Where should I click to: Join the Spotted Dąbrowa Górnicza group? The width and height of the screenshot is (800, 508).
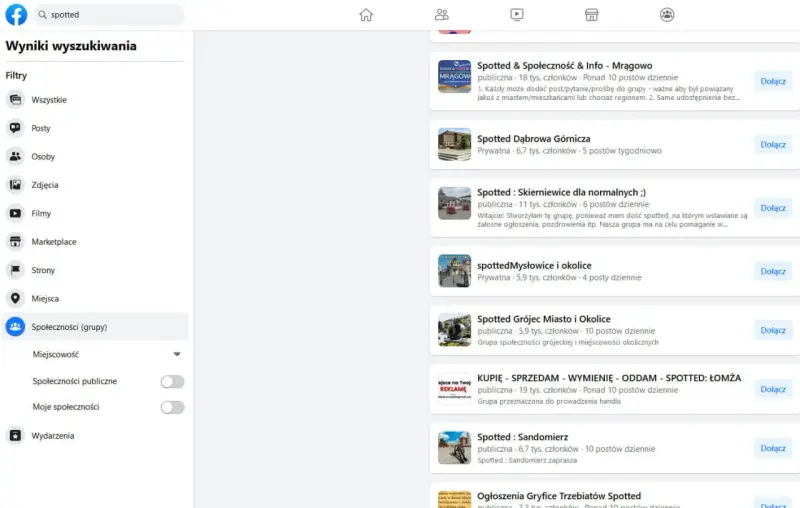pyautogui.click(x=773, y=144)
